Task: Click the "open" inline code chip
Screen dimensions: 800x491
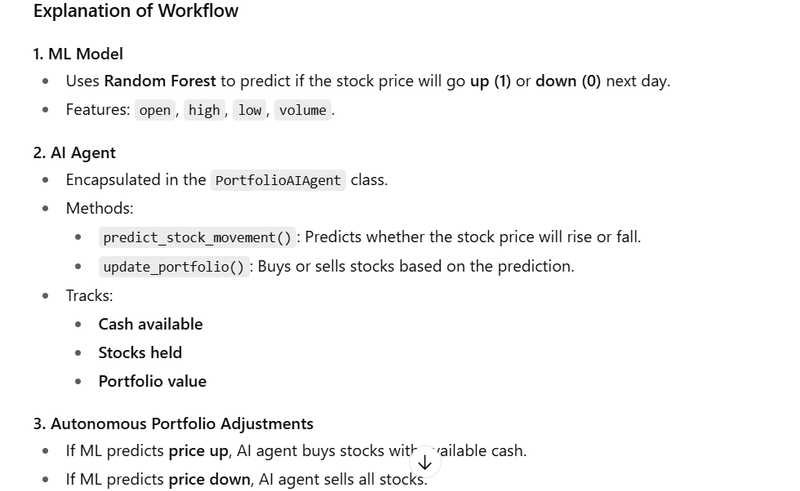Action: pyautogui.click(x=155, y=110)
